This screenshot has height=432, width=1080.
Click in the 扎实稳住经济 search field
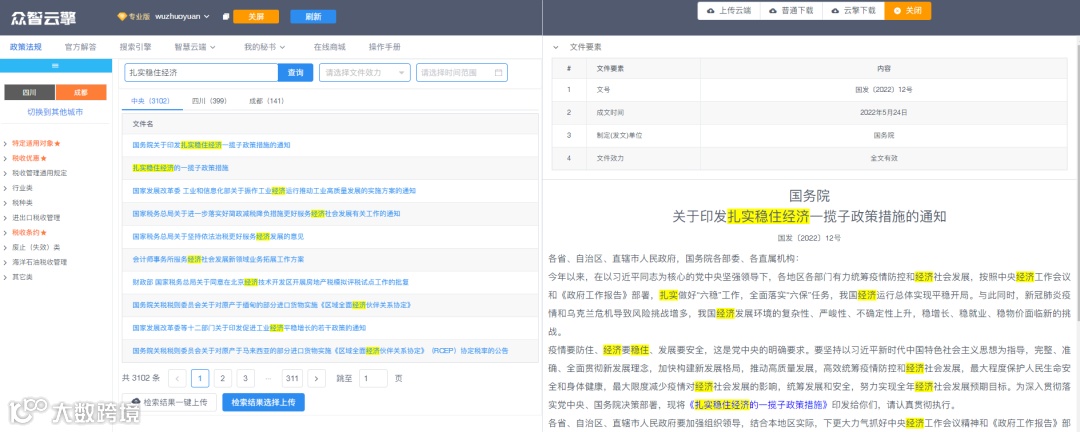tap(201, 72)
